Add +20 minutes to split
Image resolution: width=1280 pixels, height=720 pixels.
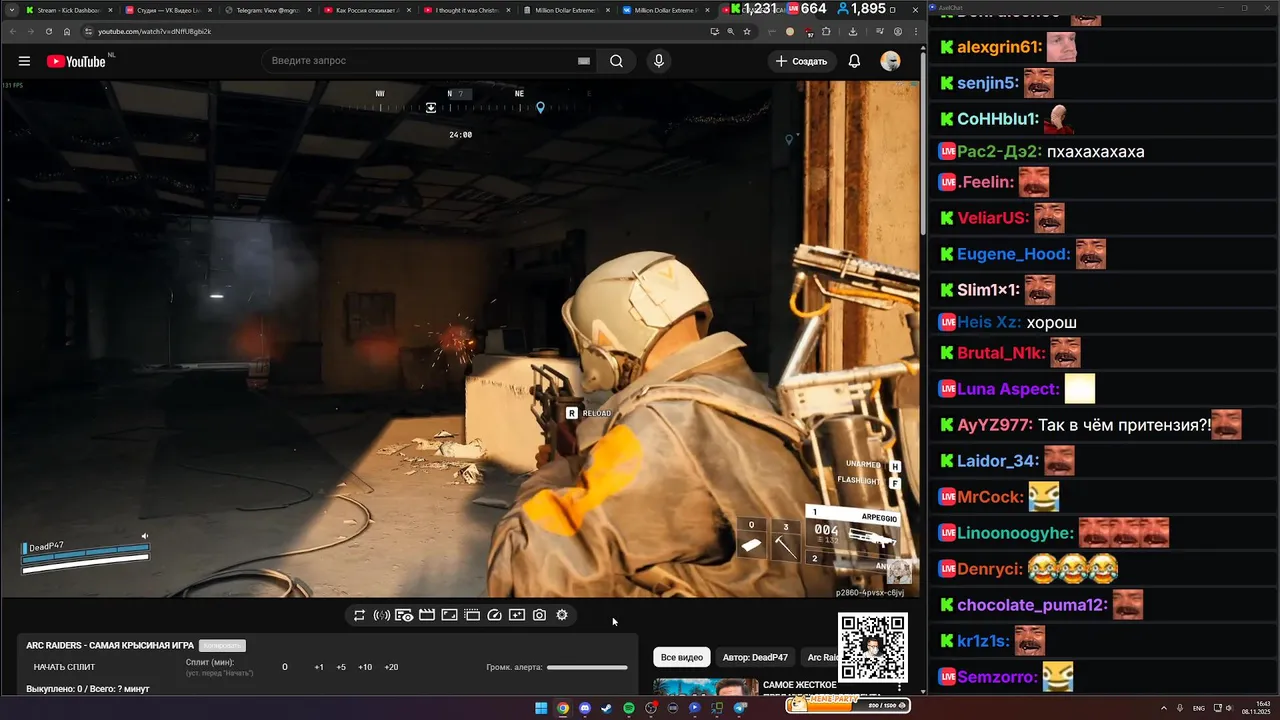click(391, 667)
